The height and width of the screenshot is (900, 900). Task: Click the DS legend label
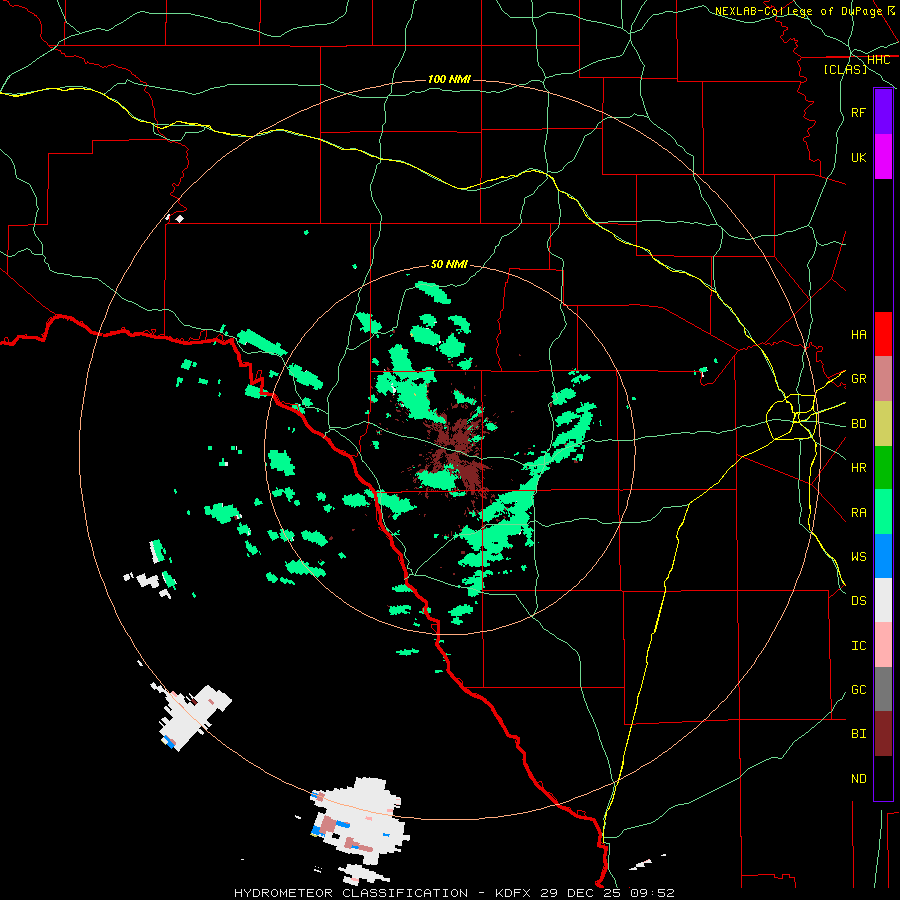point(858,601)
